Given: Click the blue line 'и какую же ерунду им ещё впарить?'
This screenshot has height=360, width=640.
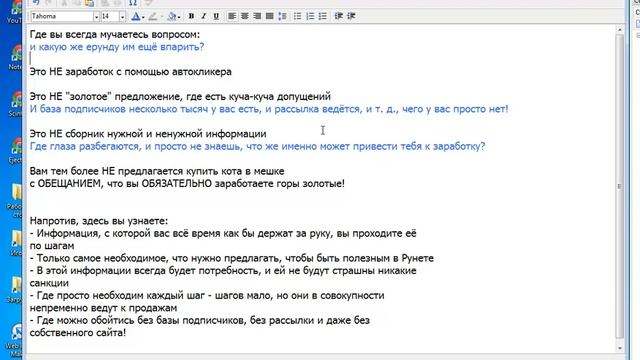Looking at the screenshot, I should coord(117,47).
